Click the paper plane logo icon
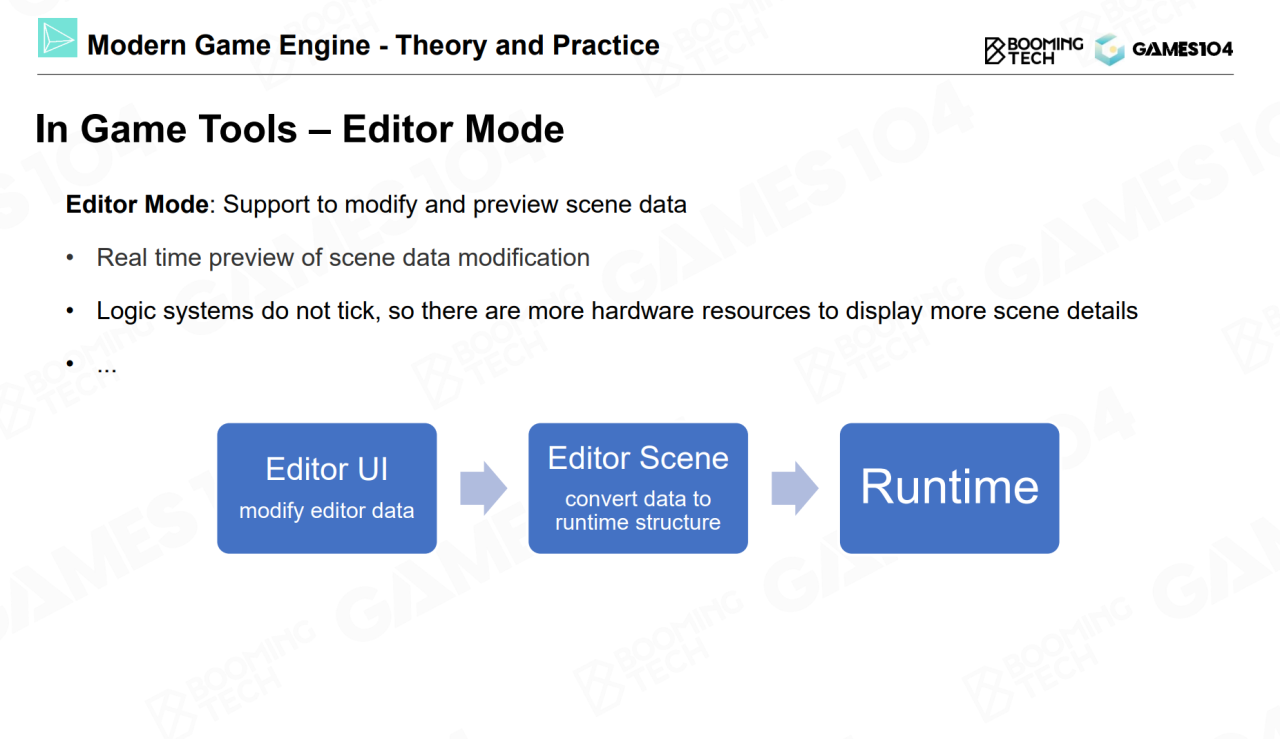1280x739 pixels. 57,38
